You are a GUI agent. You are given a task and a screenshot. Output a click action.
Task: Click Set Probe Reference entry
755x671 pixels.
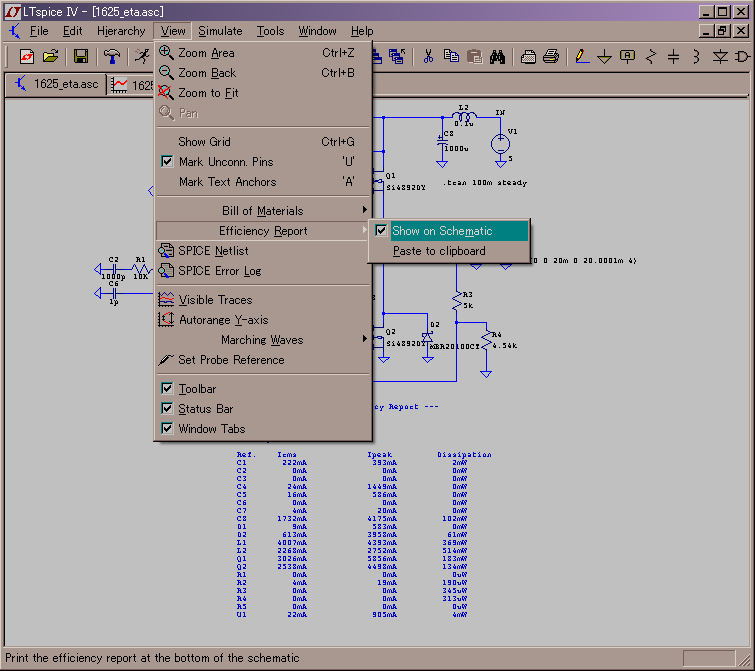point(263,360)
